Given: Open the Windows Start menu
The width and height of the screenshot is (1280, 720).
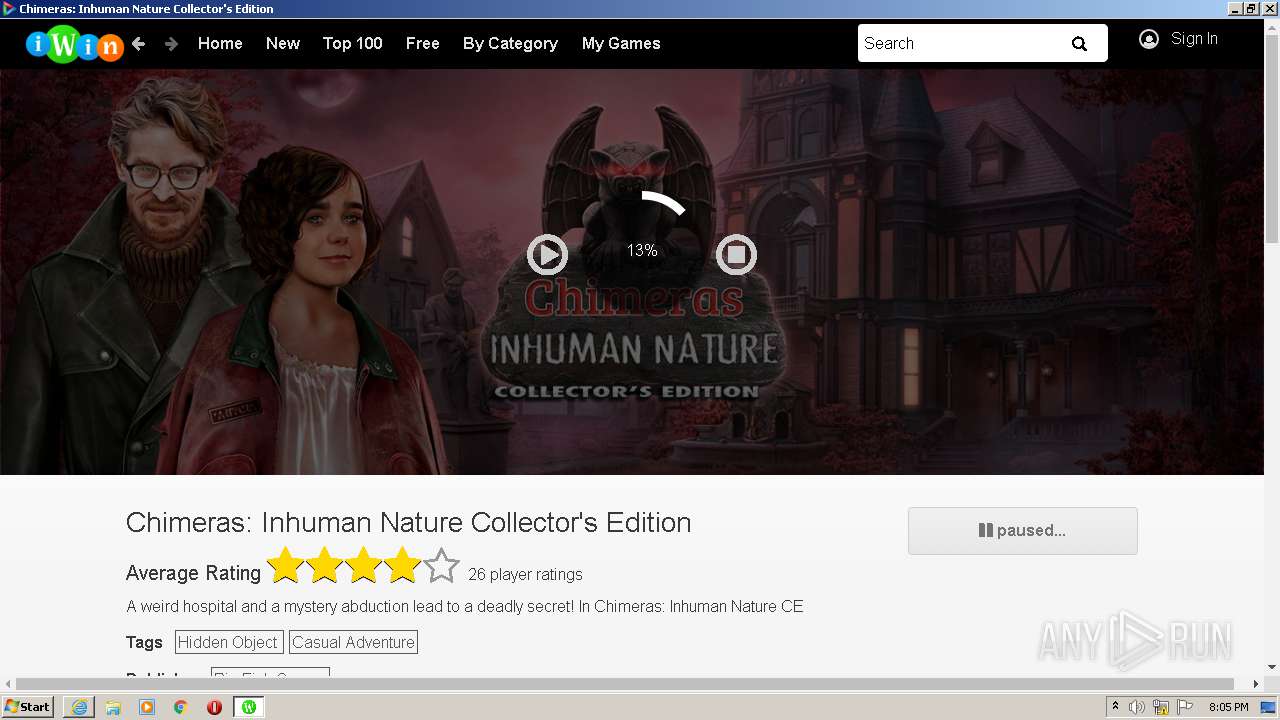Looking at the screenshot, I should (27, 707).
